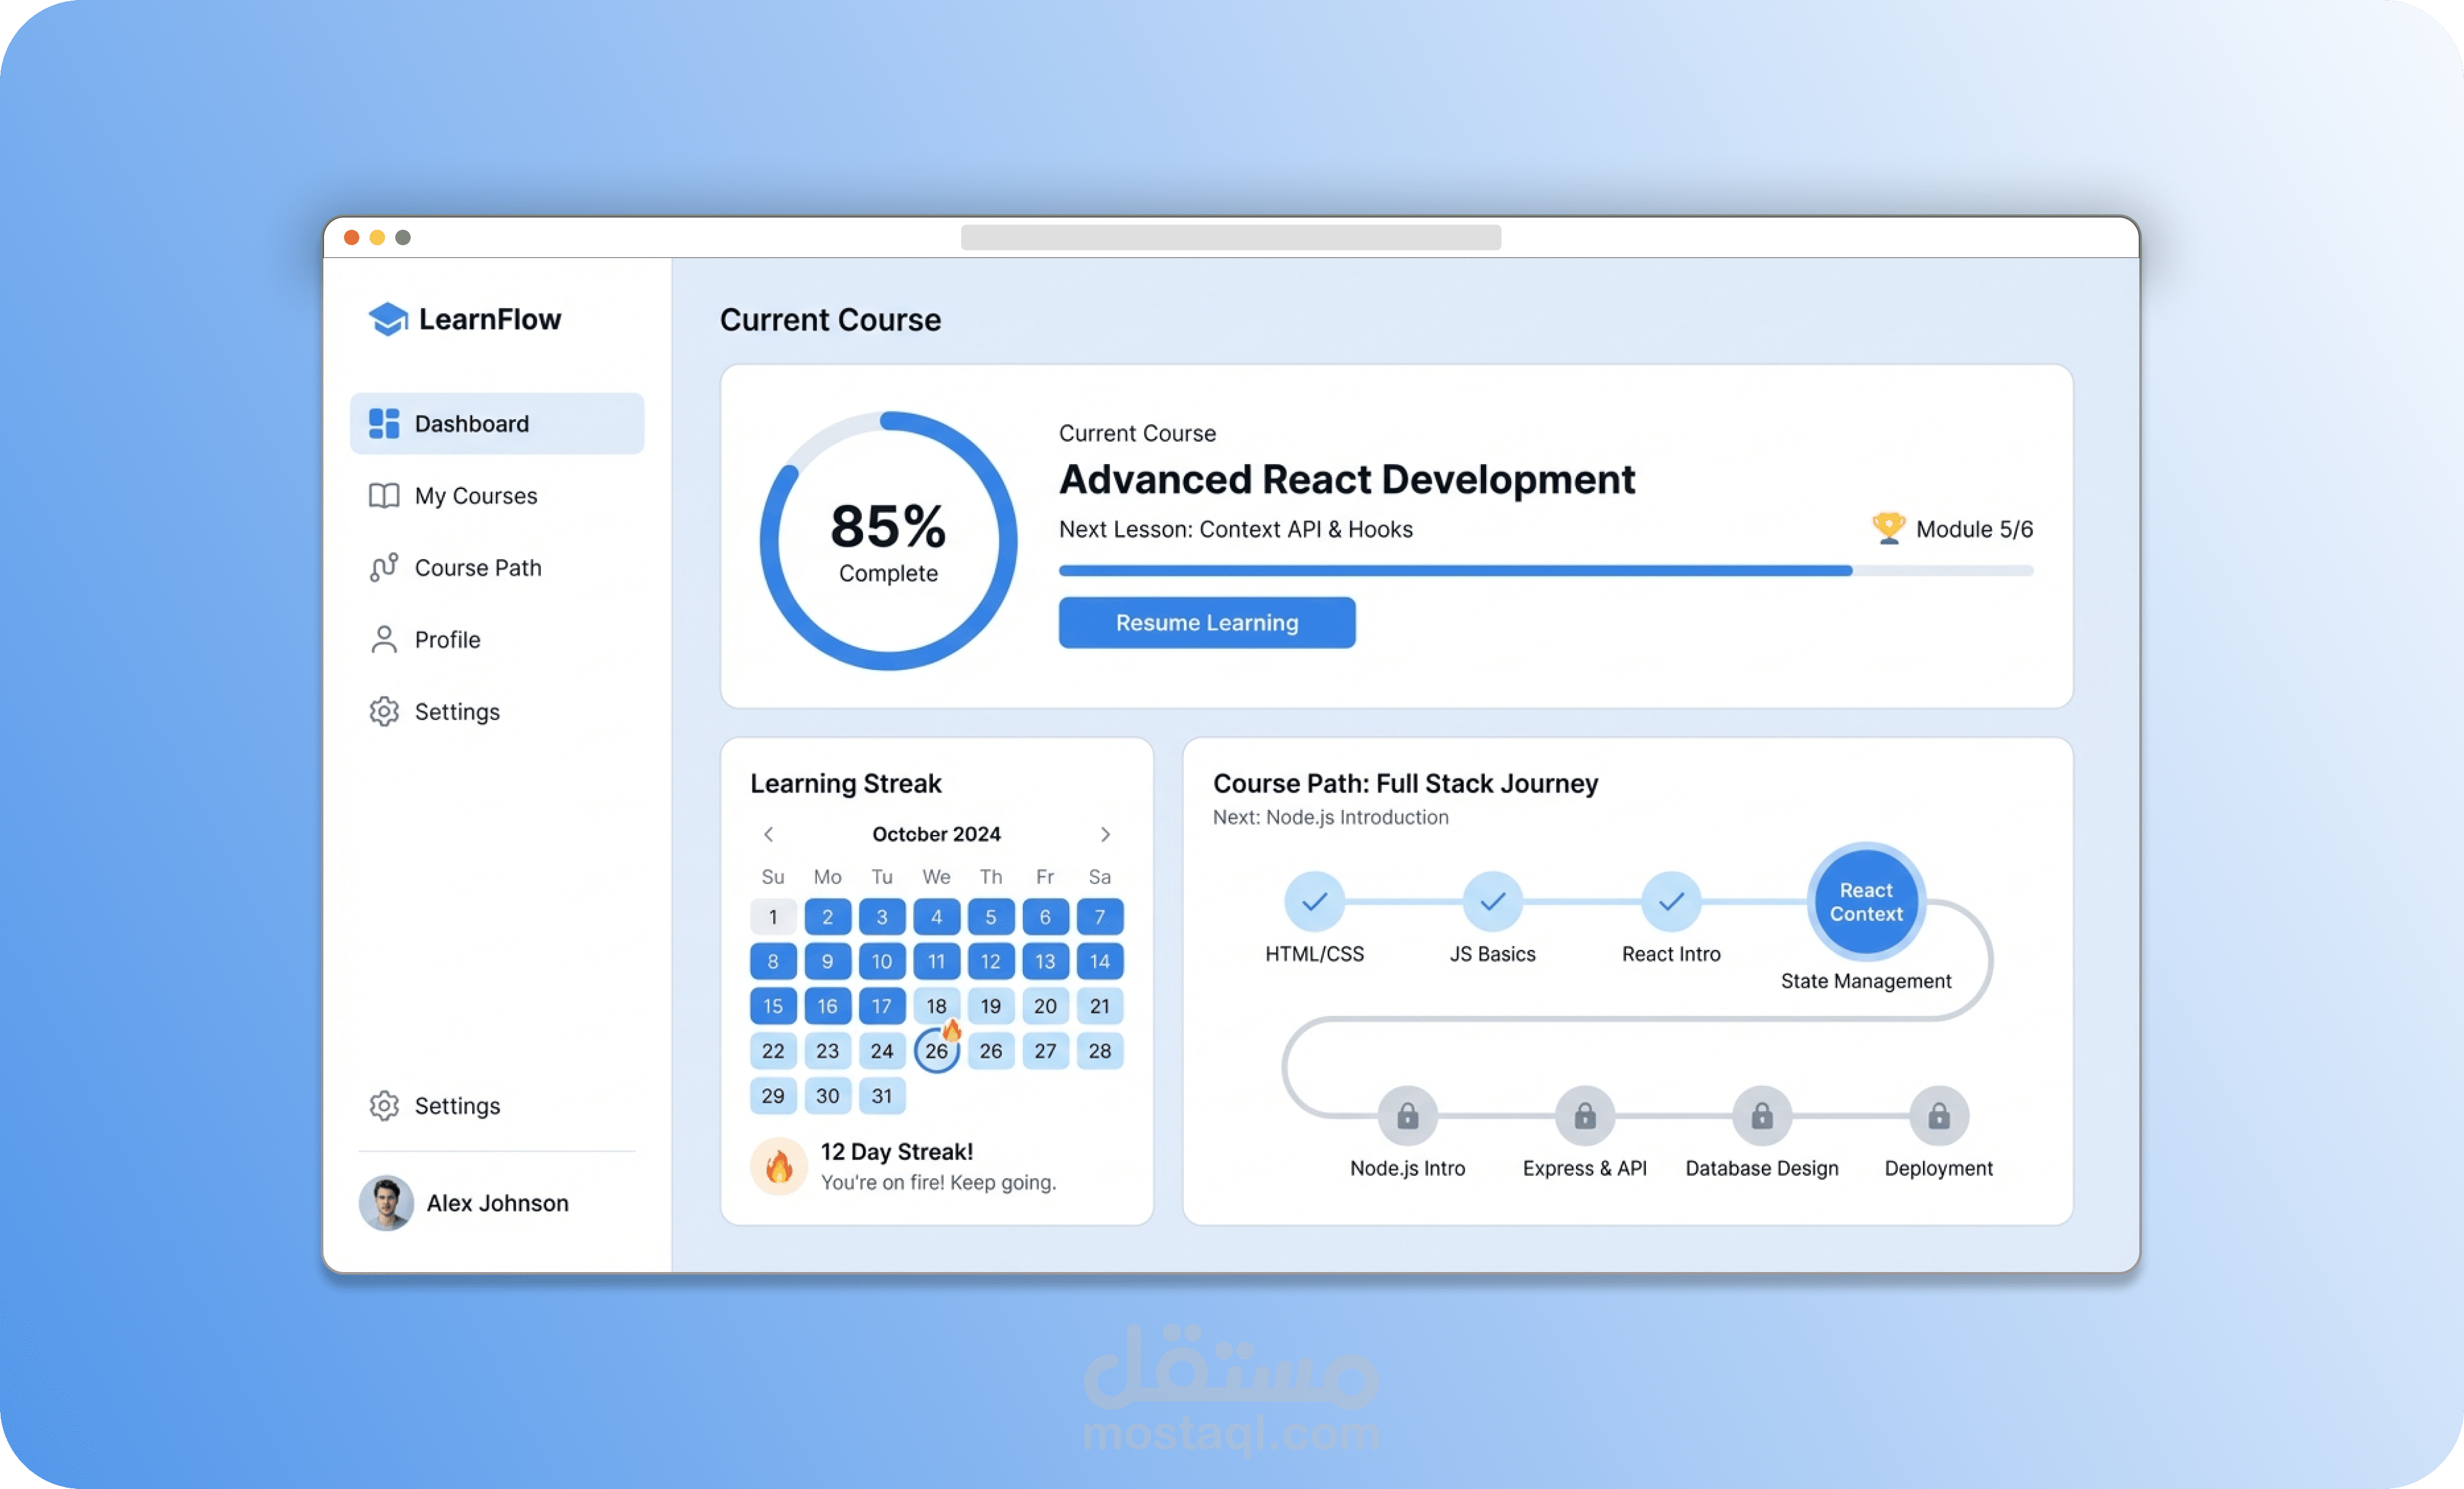The width and height of the screenshot is (2464, 1489).
Task: Select the React Intro checkpoint circle
Action: (x=1669, y=901)
